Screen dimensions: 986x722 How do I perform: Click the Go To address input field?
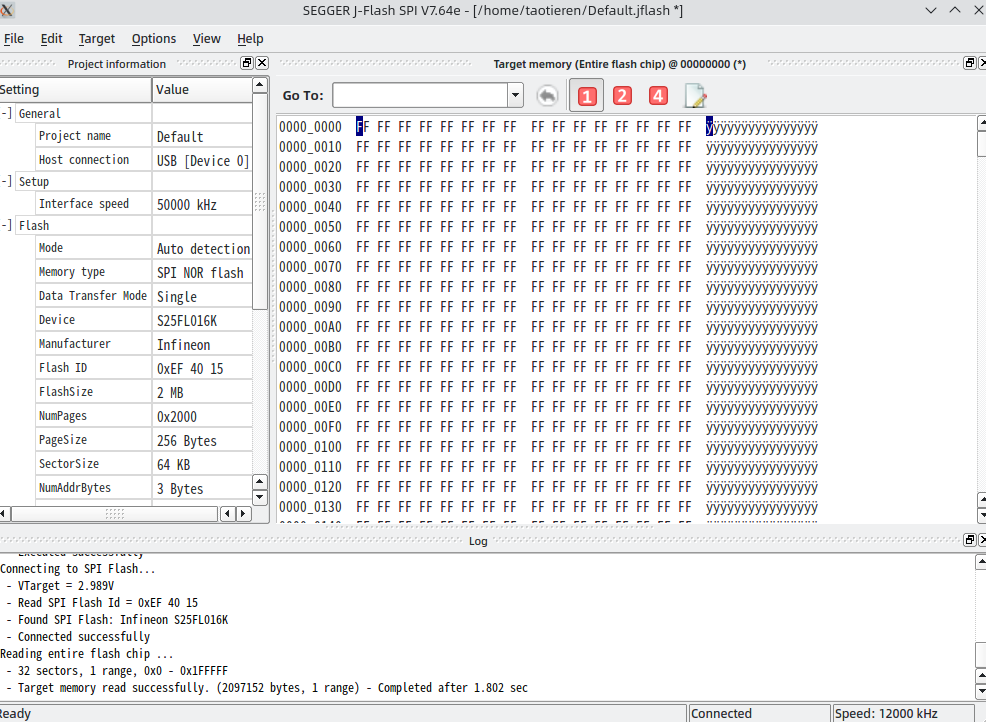pos(420,96)
